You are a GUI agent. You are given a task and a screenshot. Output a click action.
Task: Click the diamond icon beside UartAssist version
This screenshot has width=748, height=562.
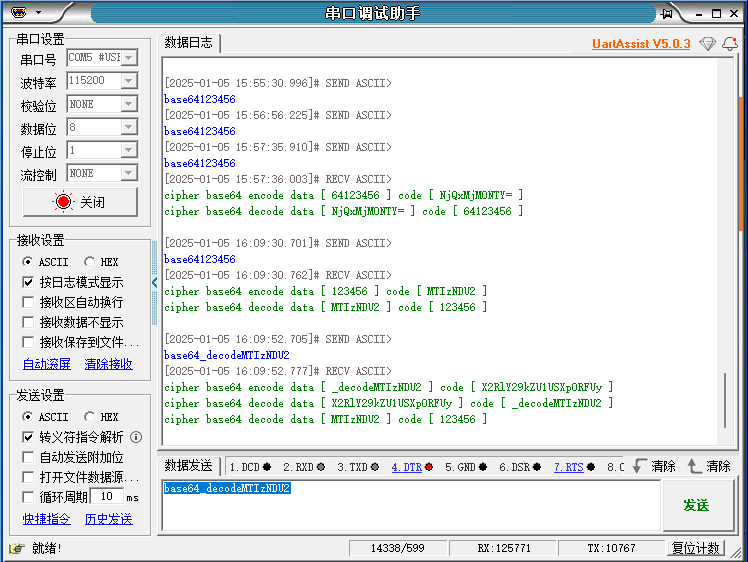coord(707,44)
